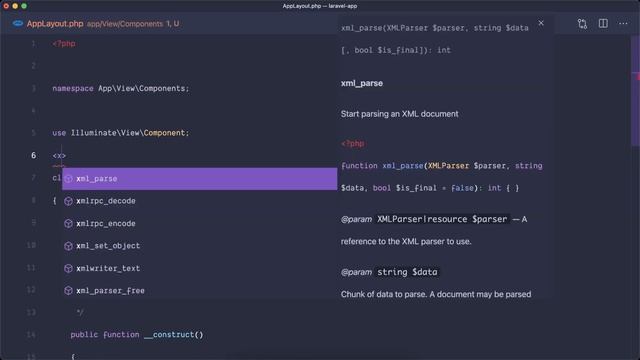The height and width of the screenshot is (360, 640).
Task: Click line number 6 in gutter
Action: pyautogui.click(x=33, y=155)
